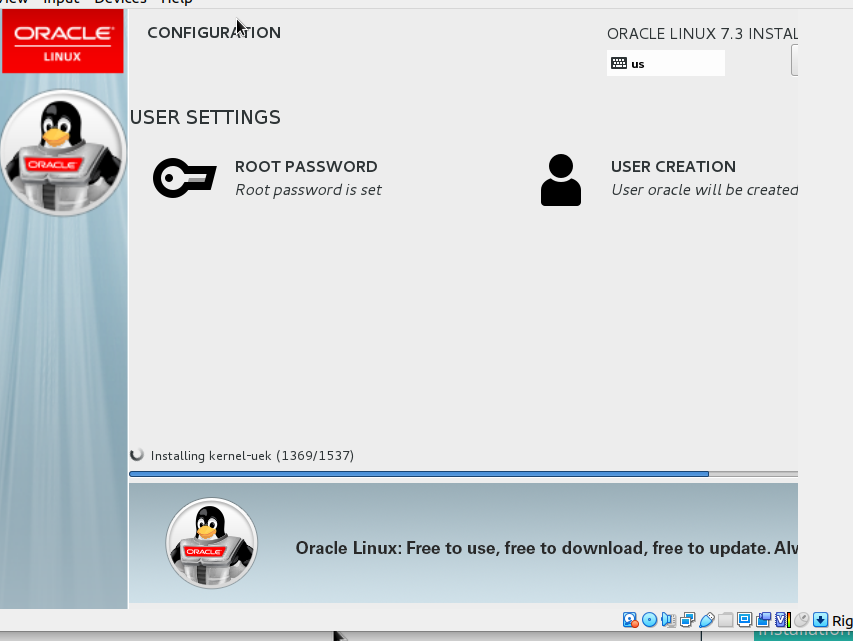Click the VirtualBox network adapters icon
Viewport: 853px width, 641px height.
(x=688, y=620)
